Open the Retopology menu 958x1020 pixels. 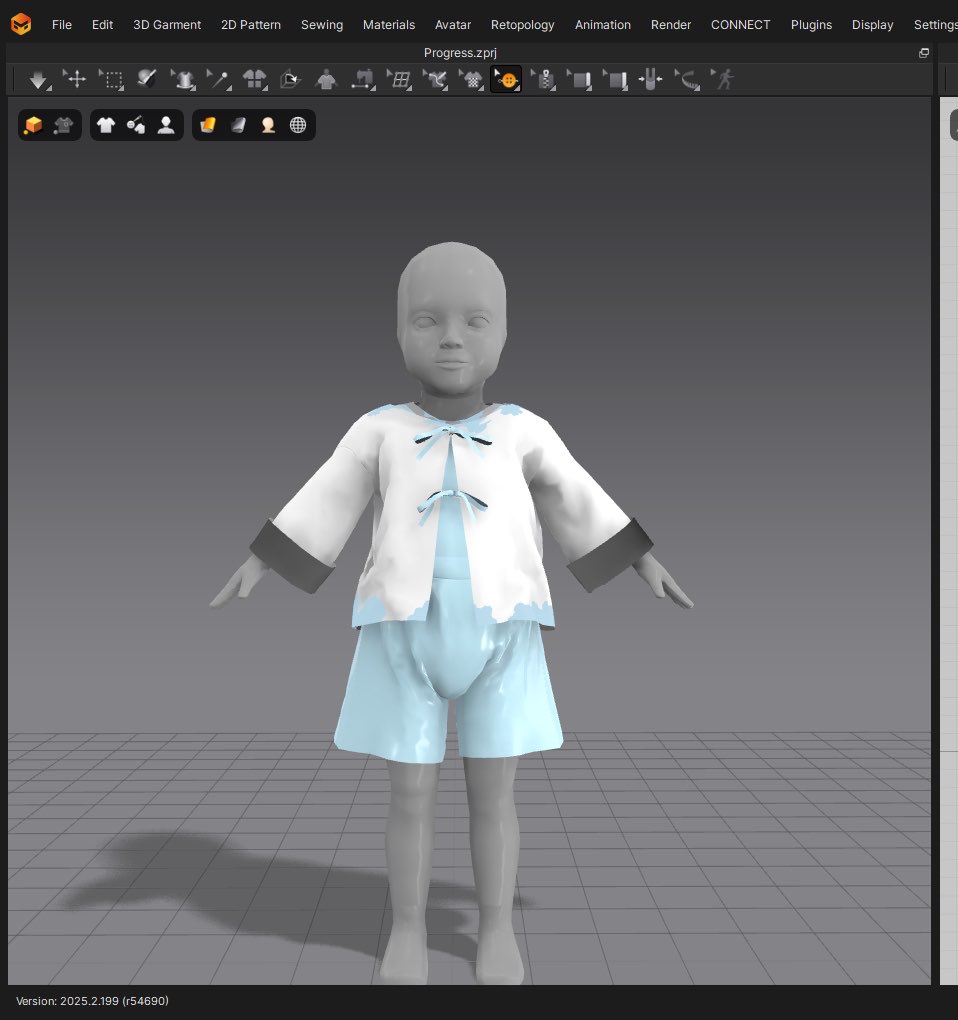(522, 25)
